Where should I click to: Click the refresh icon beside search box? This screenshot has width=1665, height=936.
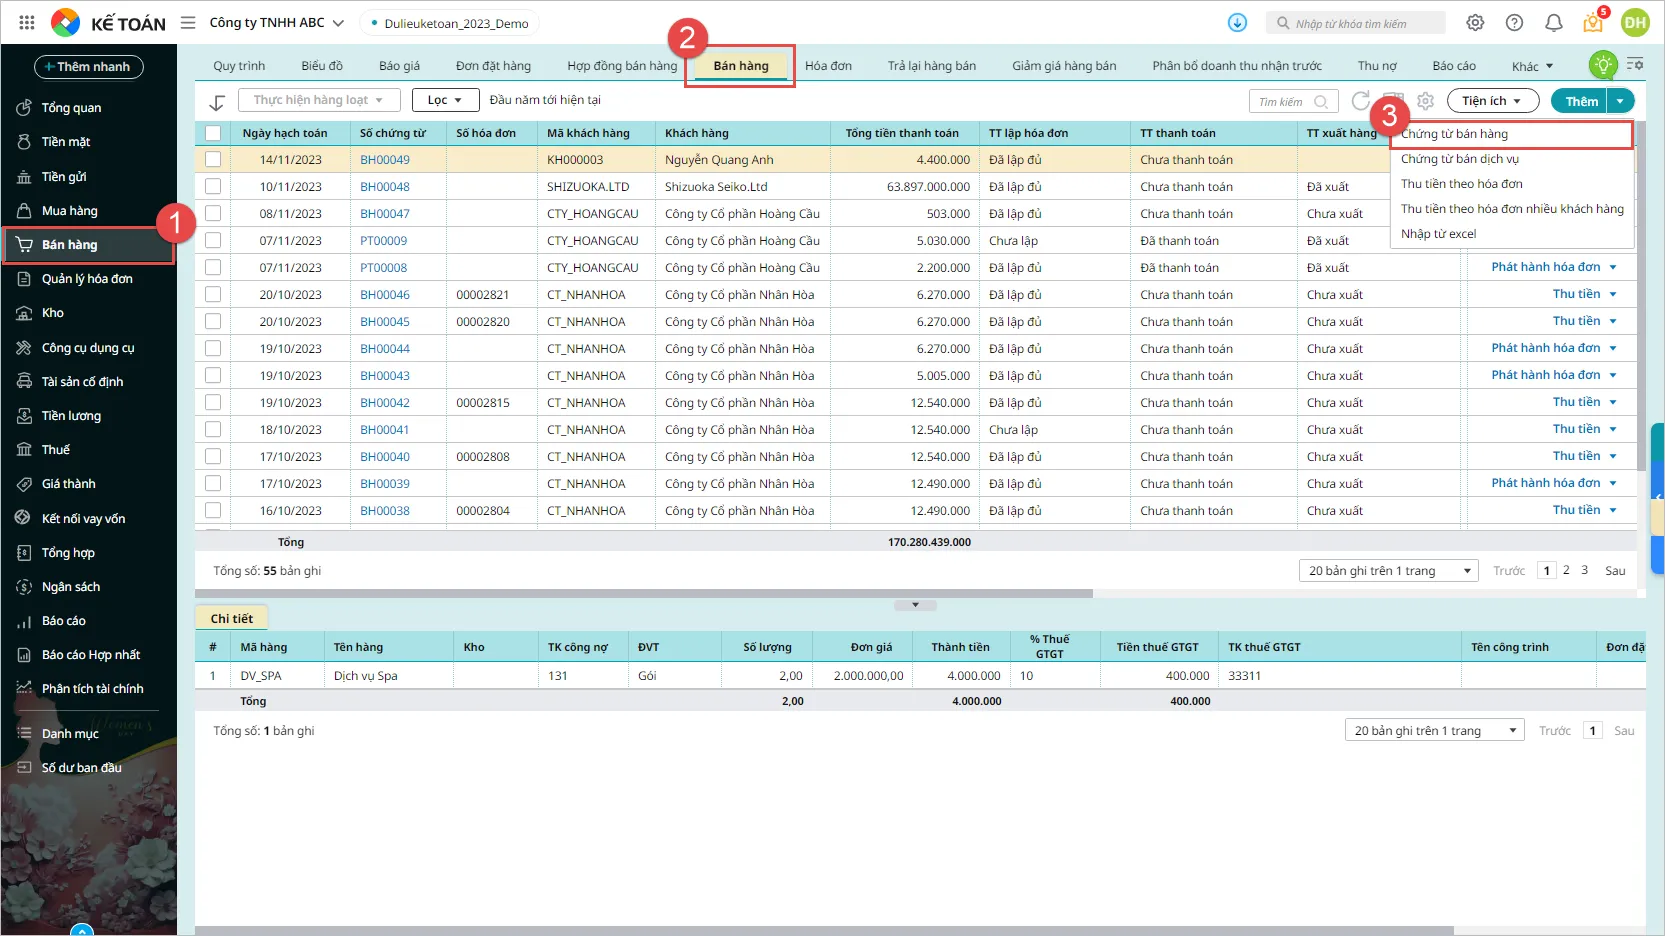pos(1360,101)
